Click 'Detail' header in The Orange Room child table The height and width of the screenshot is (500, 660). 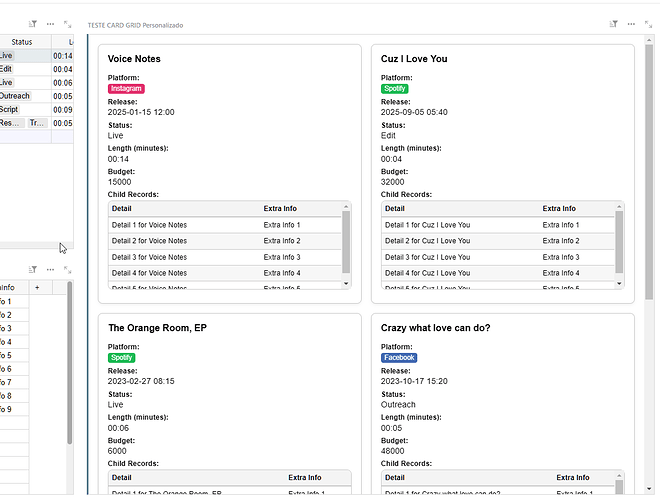coord(122,477)
